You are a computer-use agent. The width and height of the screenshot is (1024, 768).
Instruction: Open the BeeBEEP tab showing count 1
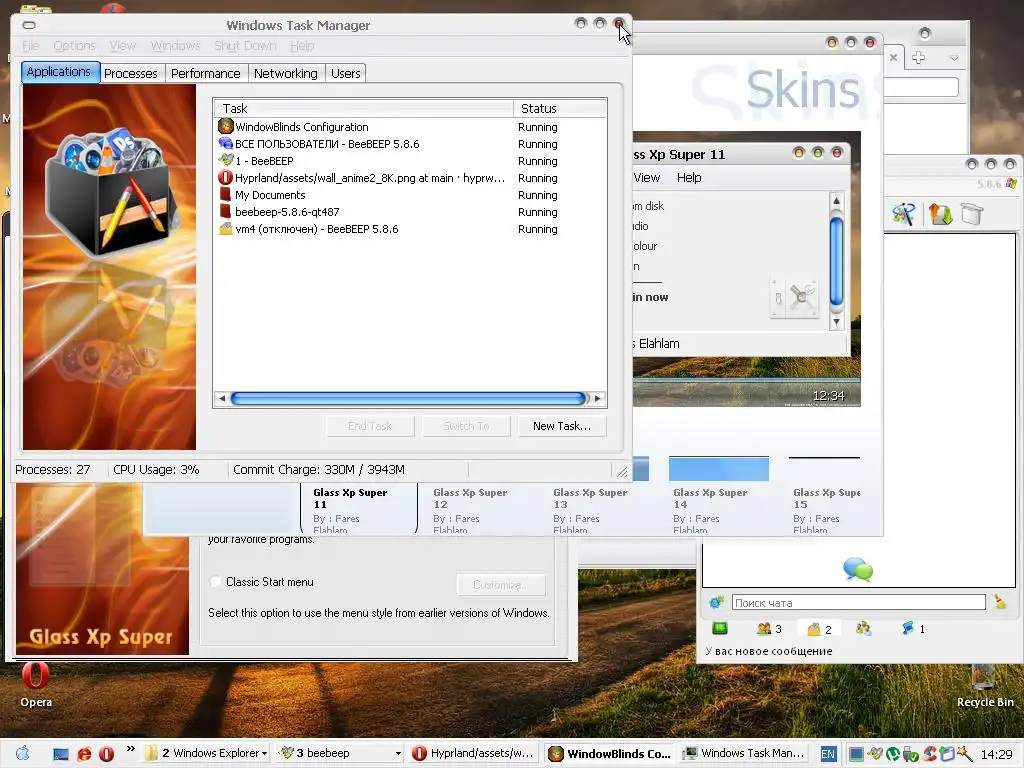click(x=913, y=628)
